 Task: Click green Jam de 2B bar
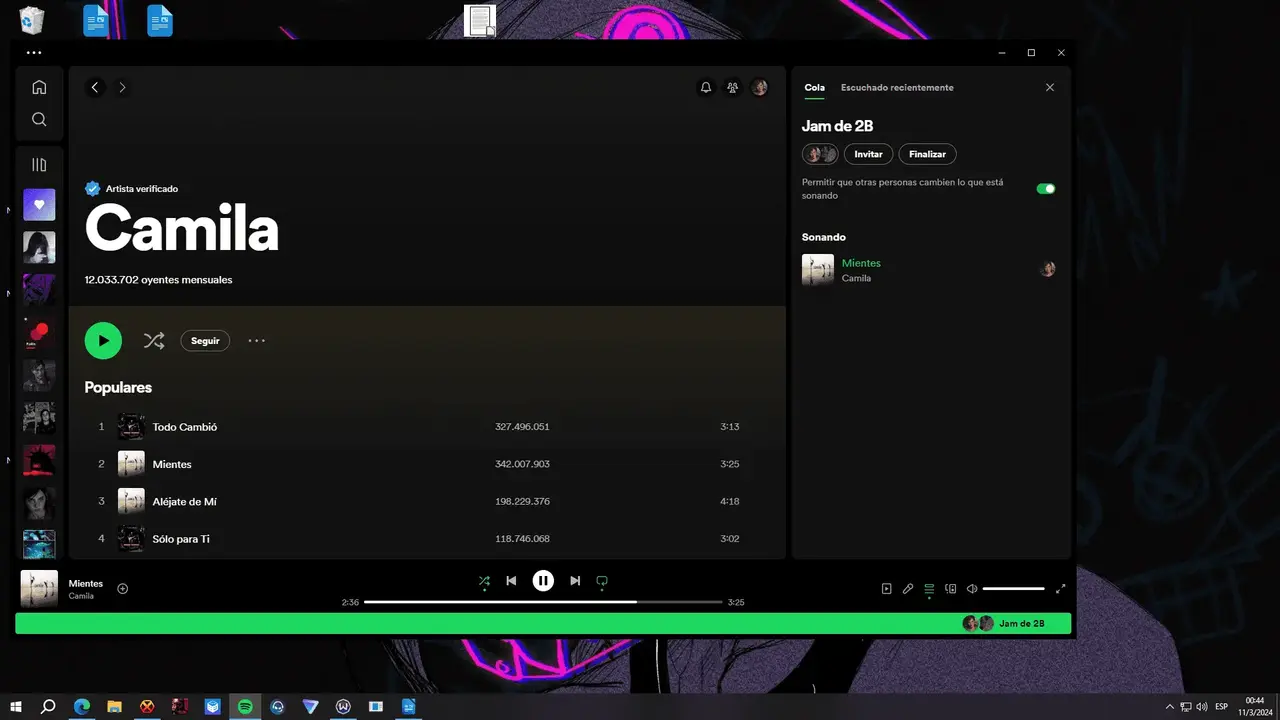click(x=543, y=623)
